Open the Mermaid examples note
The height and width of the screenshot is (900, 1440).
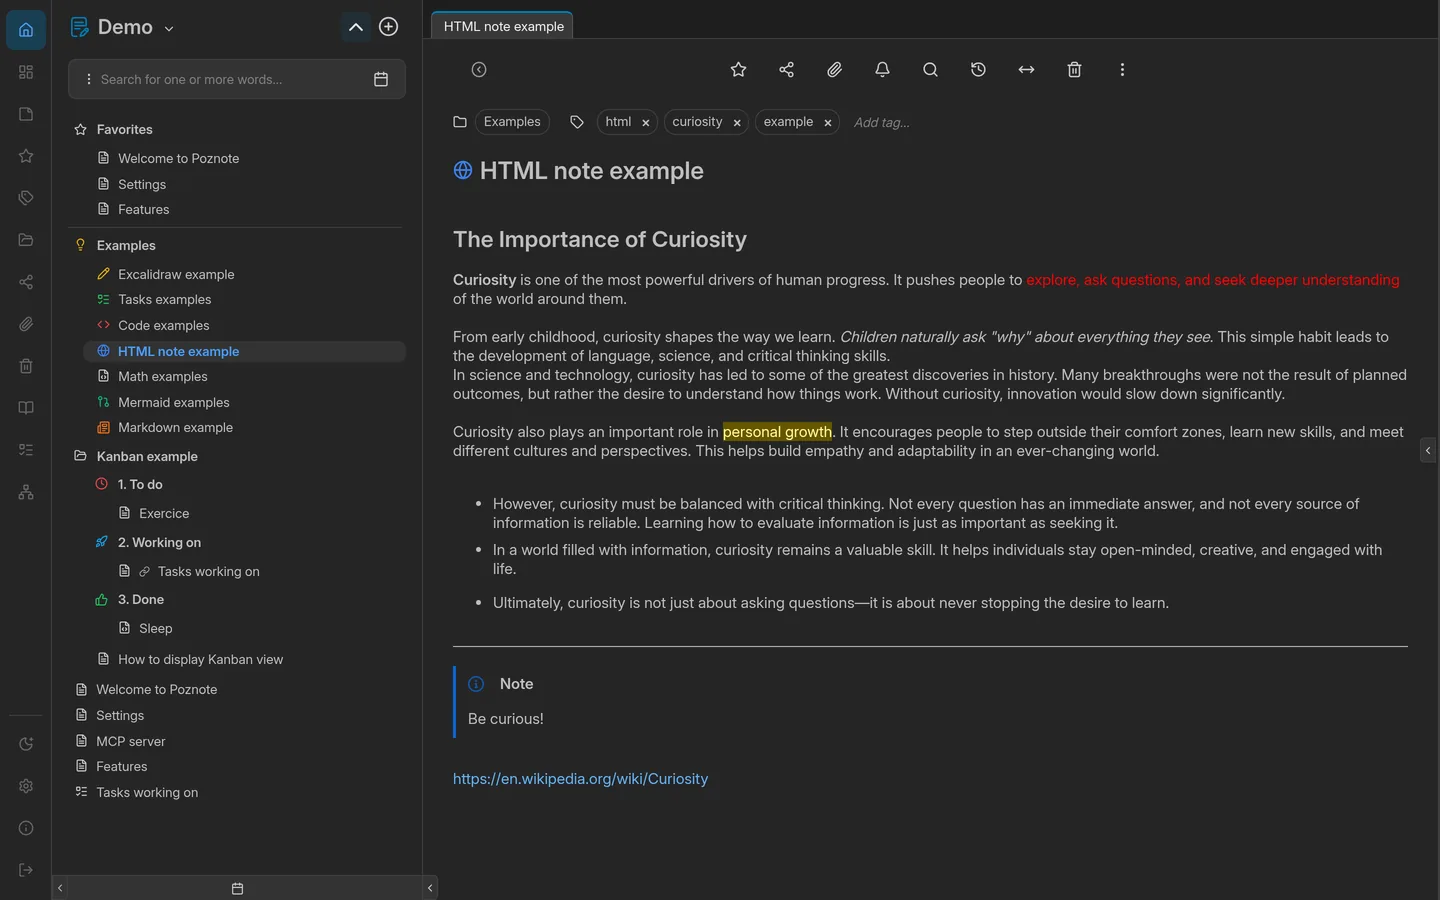pyautogui.click(x=174, y=402)
